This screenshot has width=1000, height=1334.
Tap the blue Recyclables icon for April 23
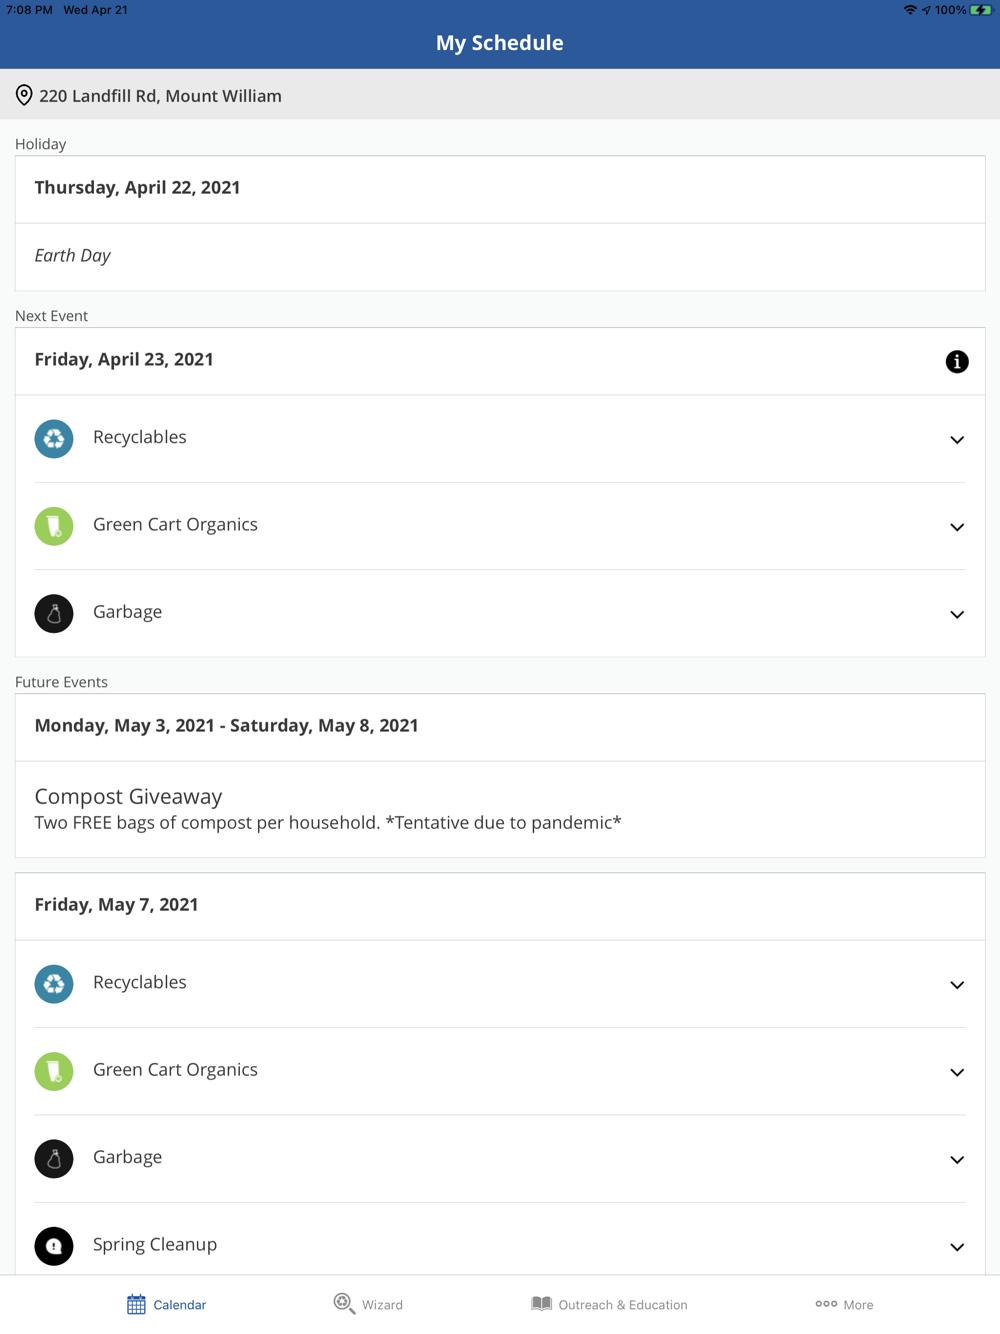[x=54, y=439]
